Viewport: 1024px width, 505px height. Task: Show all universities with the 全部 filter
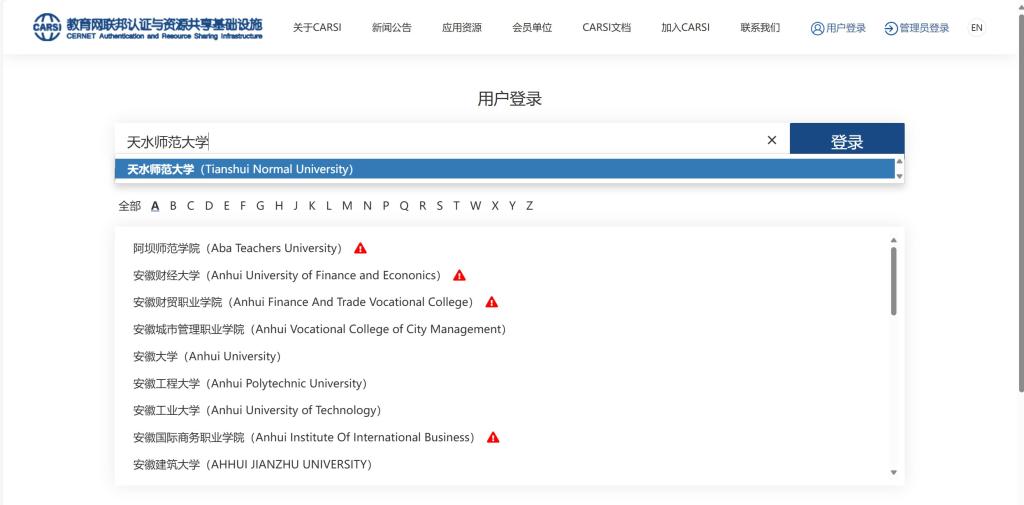(129, 206)
